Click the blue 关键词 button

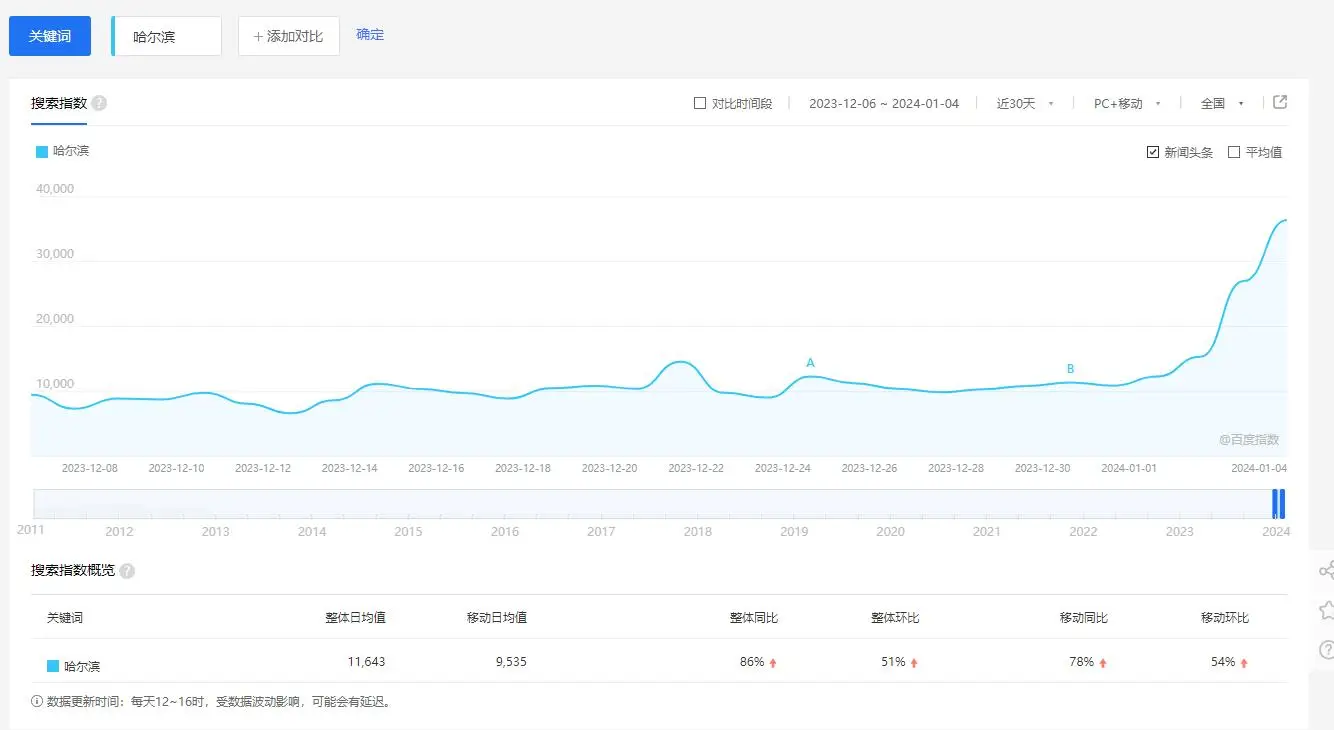pyautogui.click(x=50, y=36)
